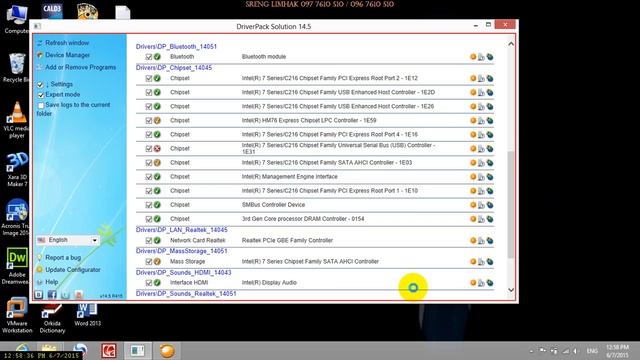
Task: Open the Help link
Action: 51,282
